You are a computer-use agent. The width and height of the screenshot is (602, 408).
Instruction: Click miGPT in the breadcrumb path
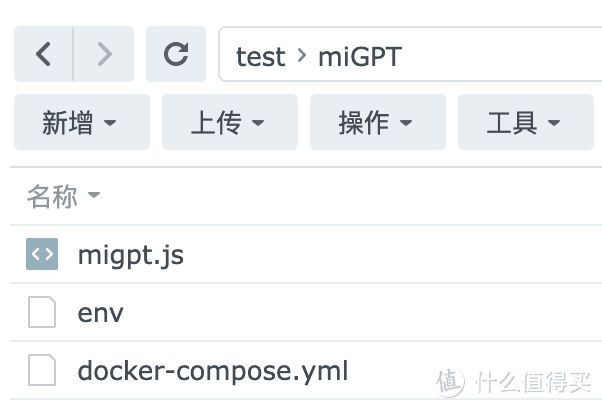(359, 57)
